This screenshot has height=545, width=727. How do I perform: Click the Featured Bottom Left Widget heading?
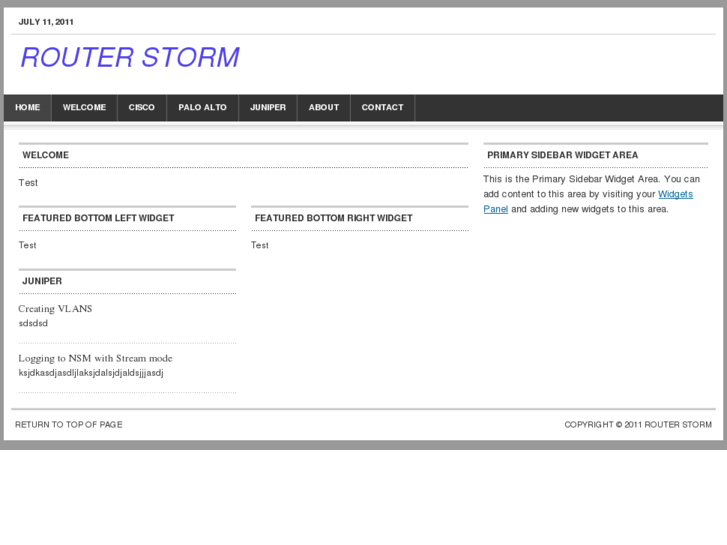coord(98,218)
